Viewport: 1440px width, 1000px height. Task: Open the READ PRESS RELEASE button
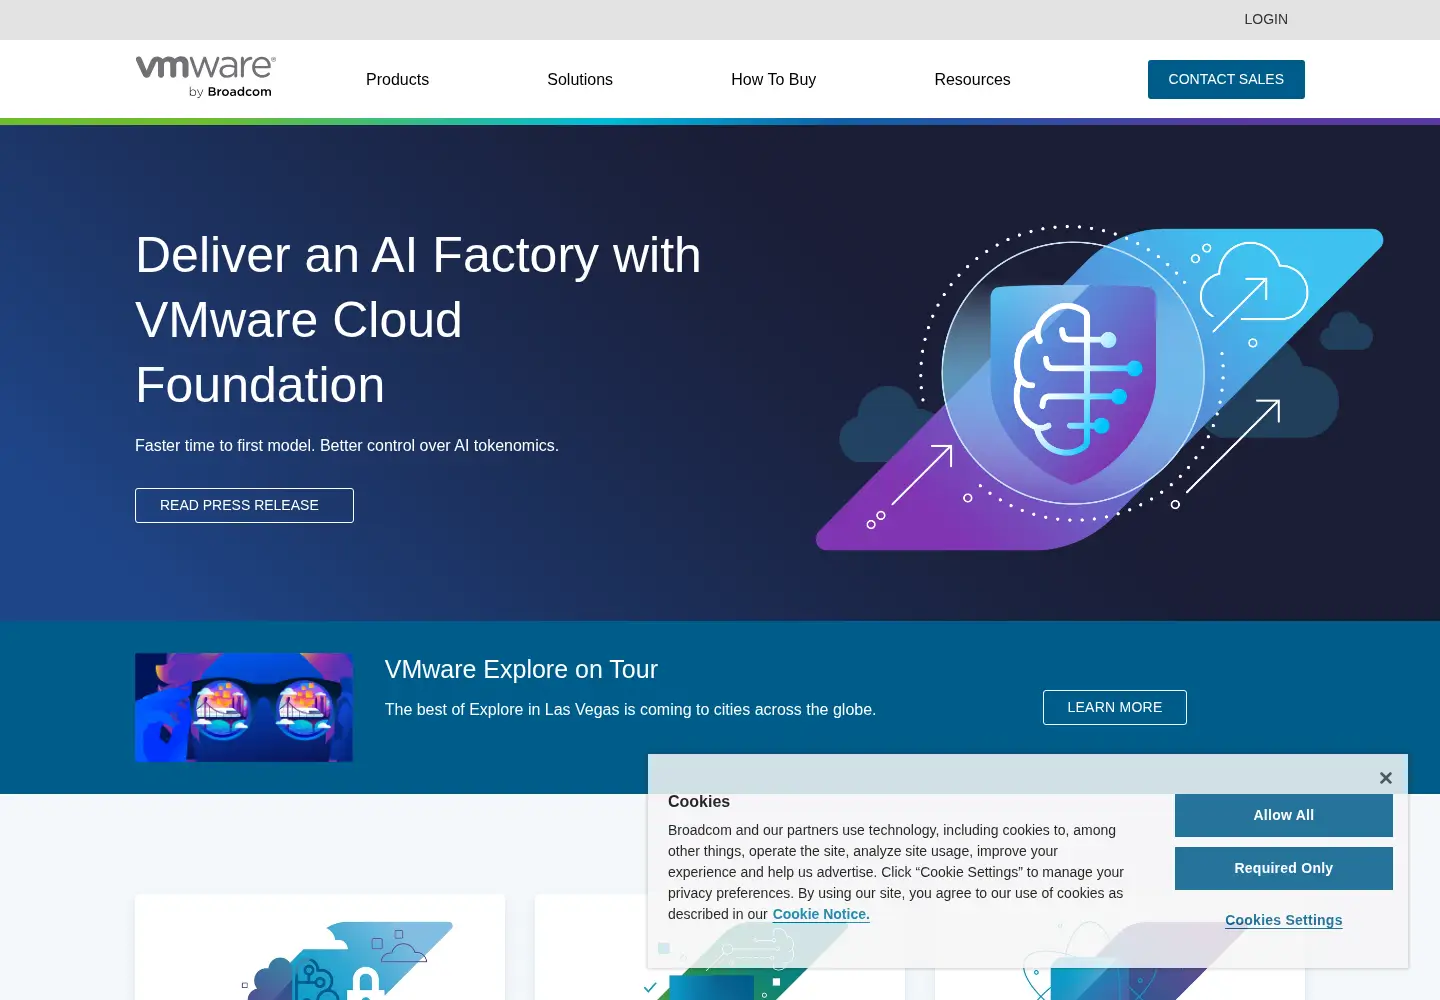coord(244,505)
